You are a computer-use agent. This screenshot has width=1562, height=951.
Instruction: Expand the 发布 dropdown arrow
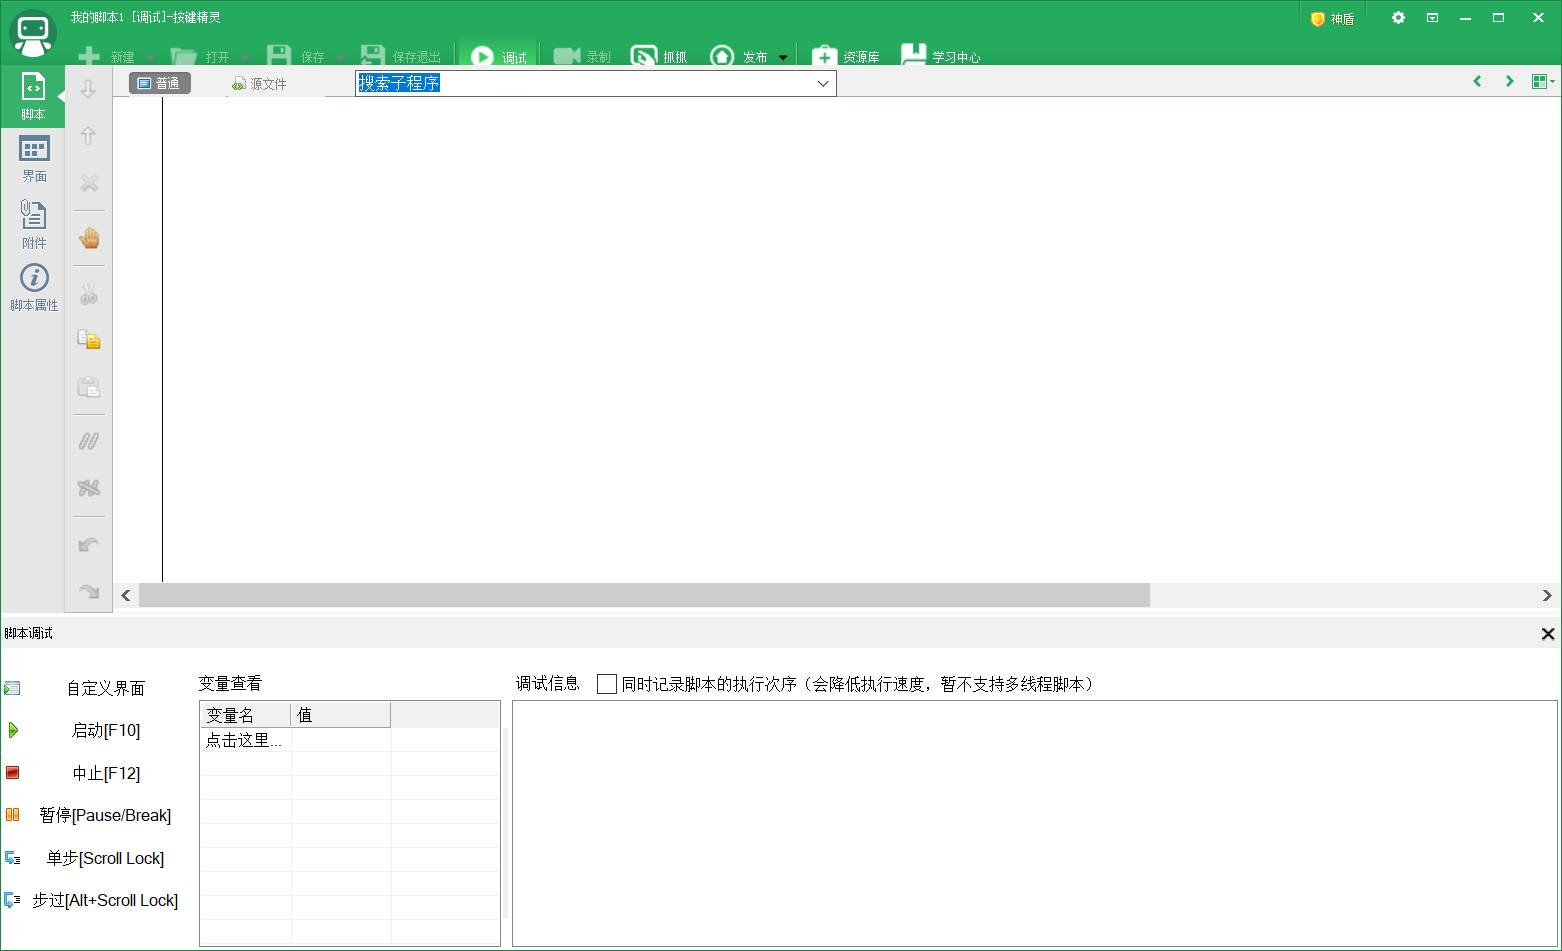point(783,57)
